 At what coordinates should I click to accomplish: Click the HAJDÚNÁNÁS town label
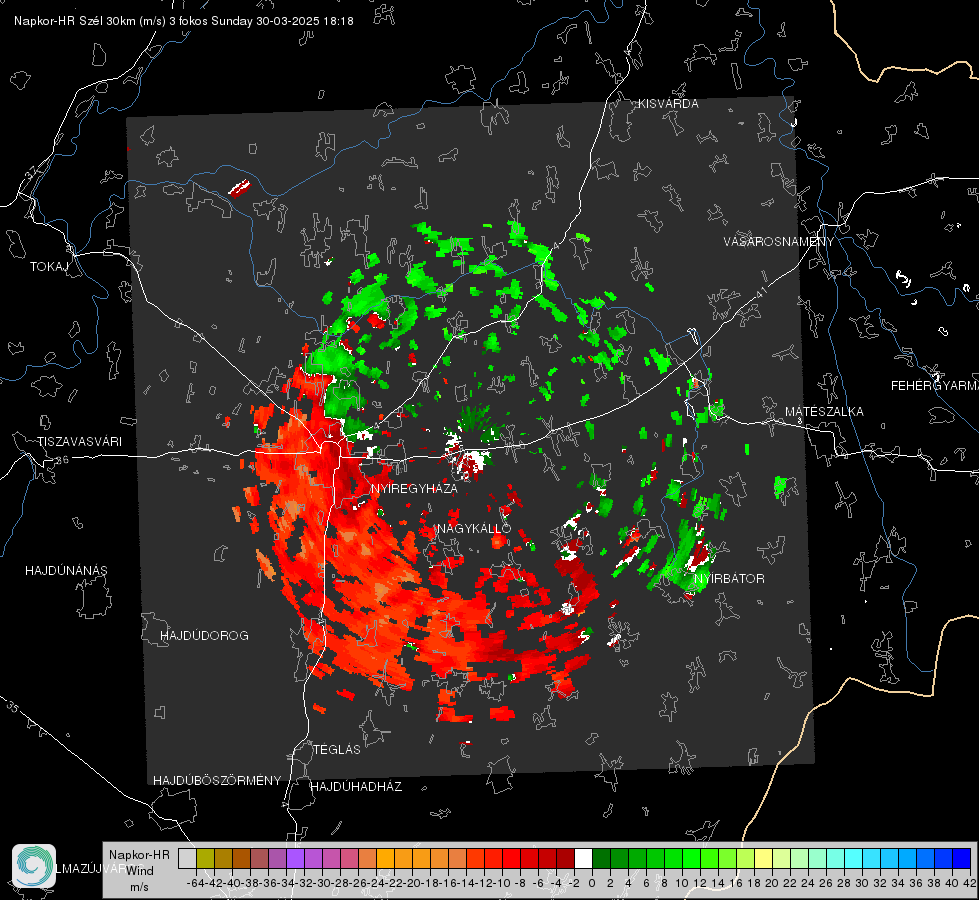pyautogui.click(x=66, y=571)
